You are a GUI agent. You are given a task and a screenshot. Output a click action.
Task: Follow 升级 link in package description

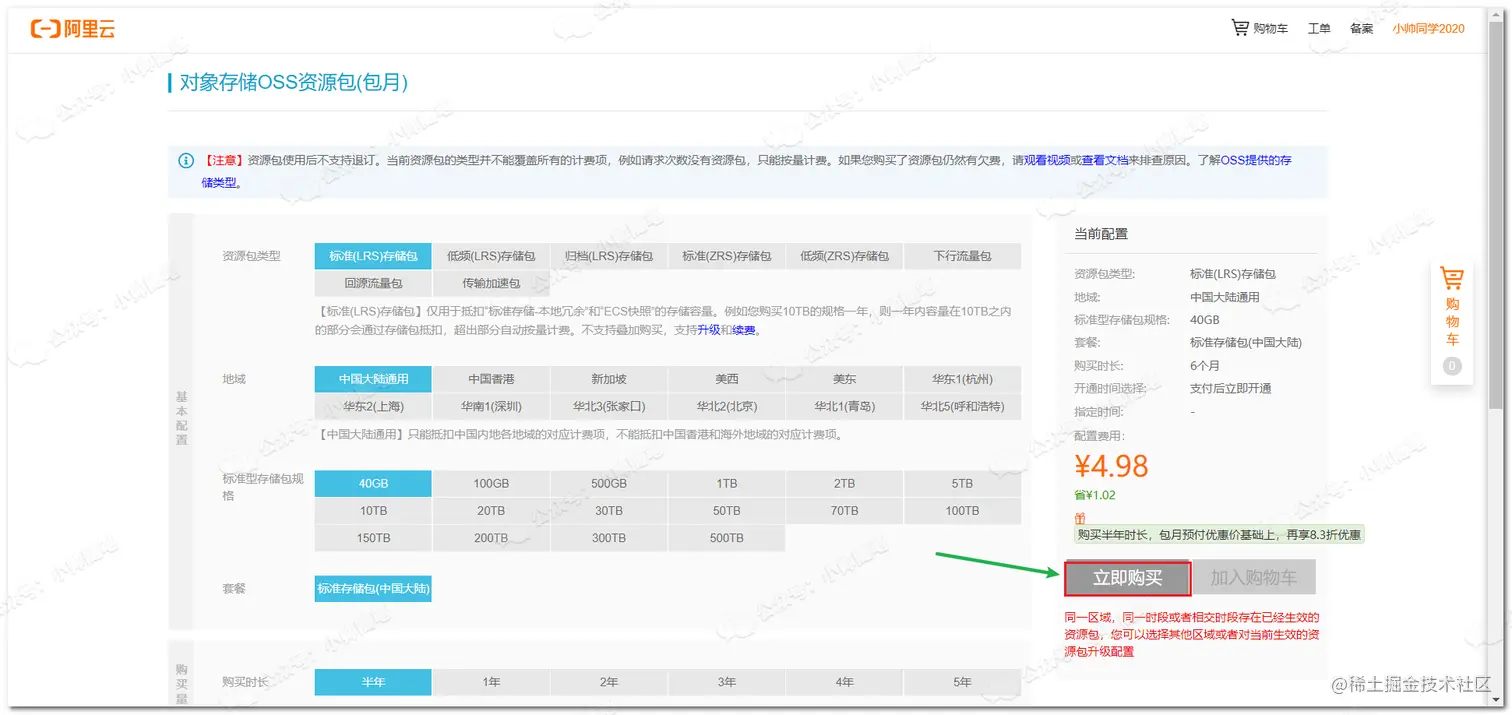click(709, 330)
